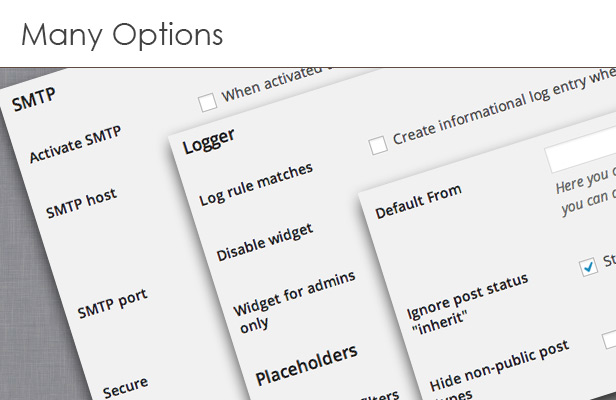The width and height of the screenshot is (616, 400).
Task: Click the Placeholders section heading
Action: coord(305,363)
